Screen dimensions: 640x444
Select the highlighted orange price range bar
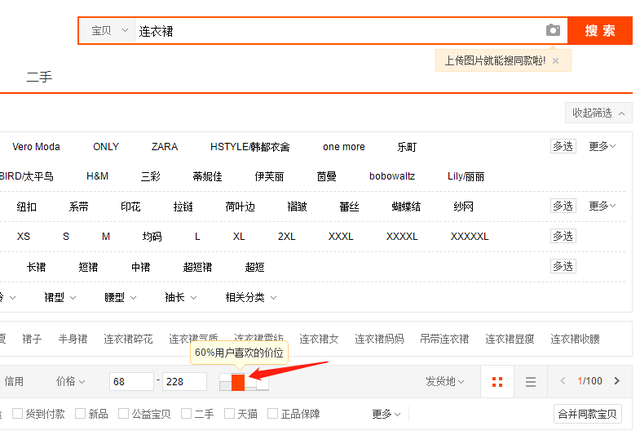(x=238, y=382)
